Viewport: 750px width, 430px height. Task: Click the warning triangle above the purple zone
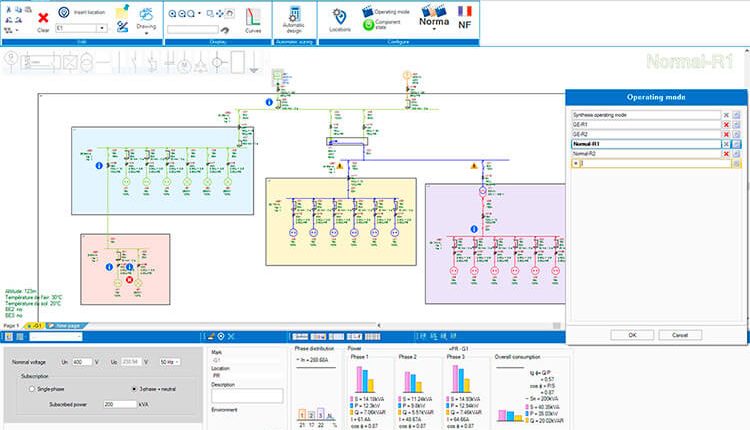pos(474,166)
